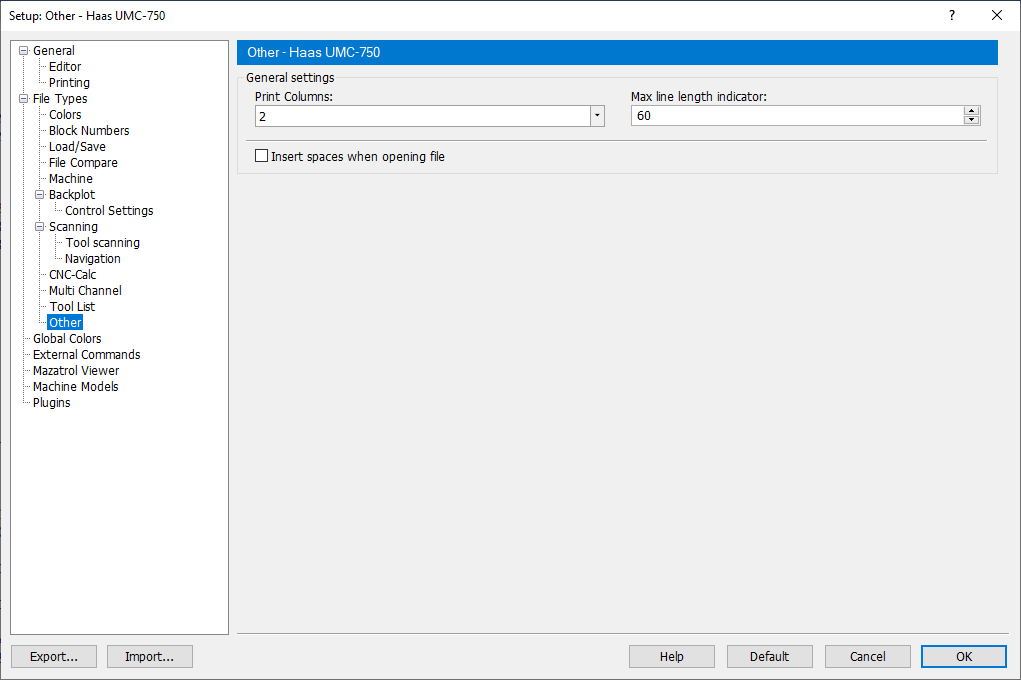Collapse the General tree node

click(23, 51)
